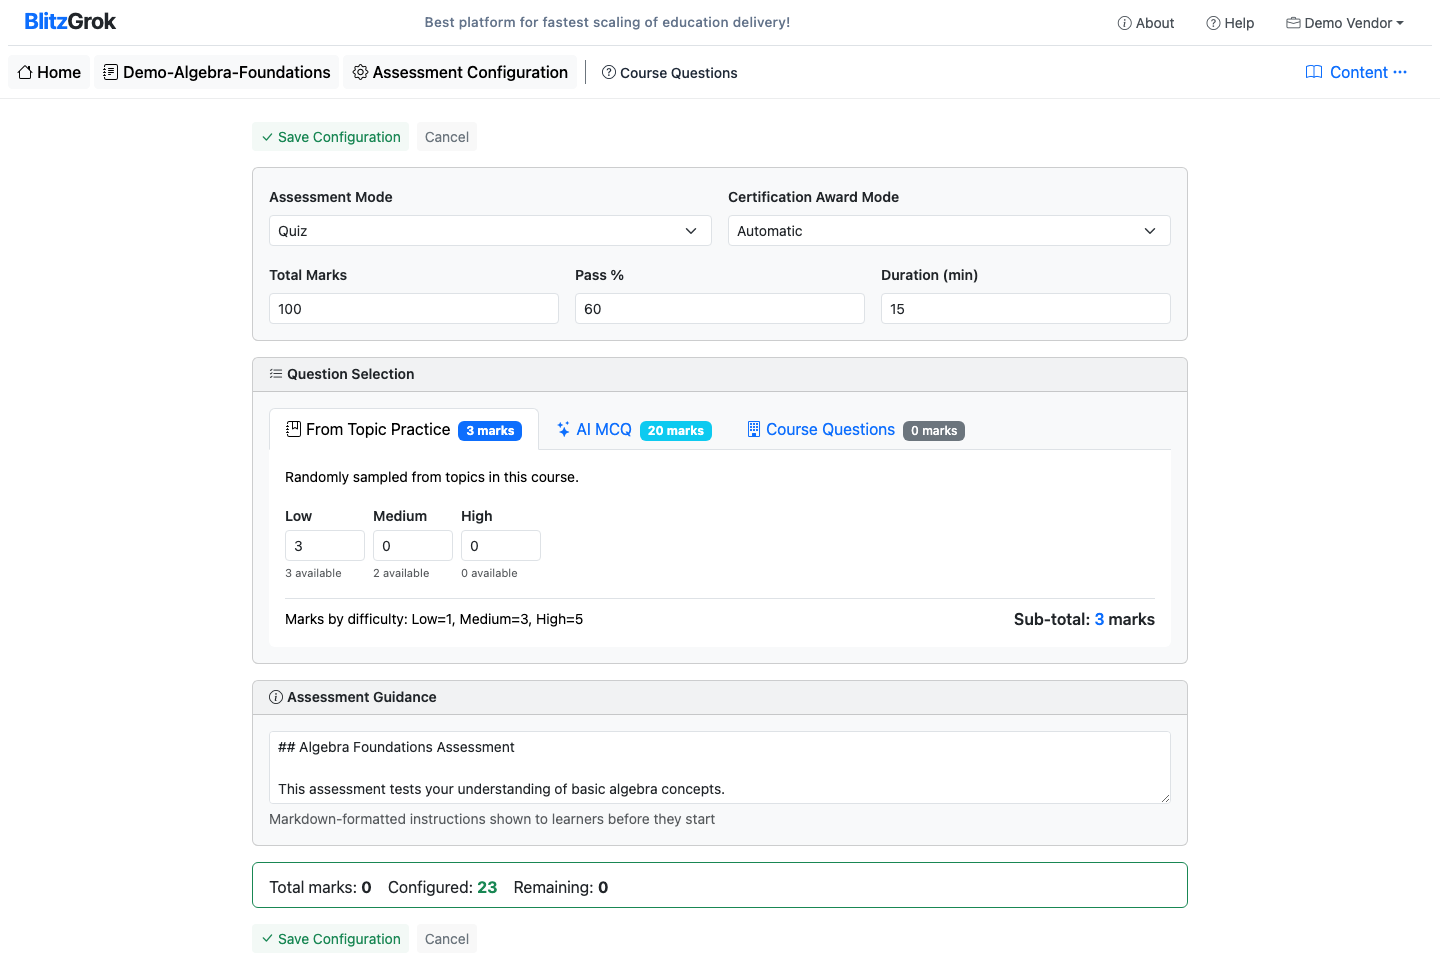The width and height of the screenshot is (1440, 977).
Task: Click the Course Questions building icon tab
Action: (x=754, y=429)
